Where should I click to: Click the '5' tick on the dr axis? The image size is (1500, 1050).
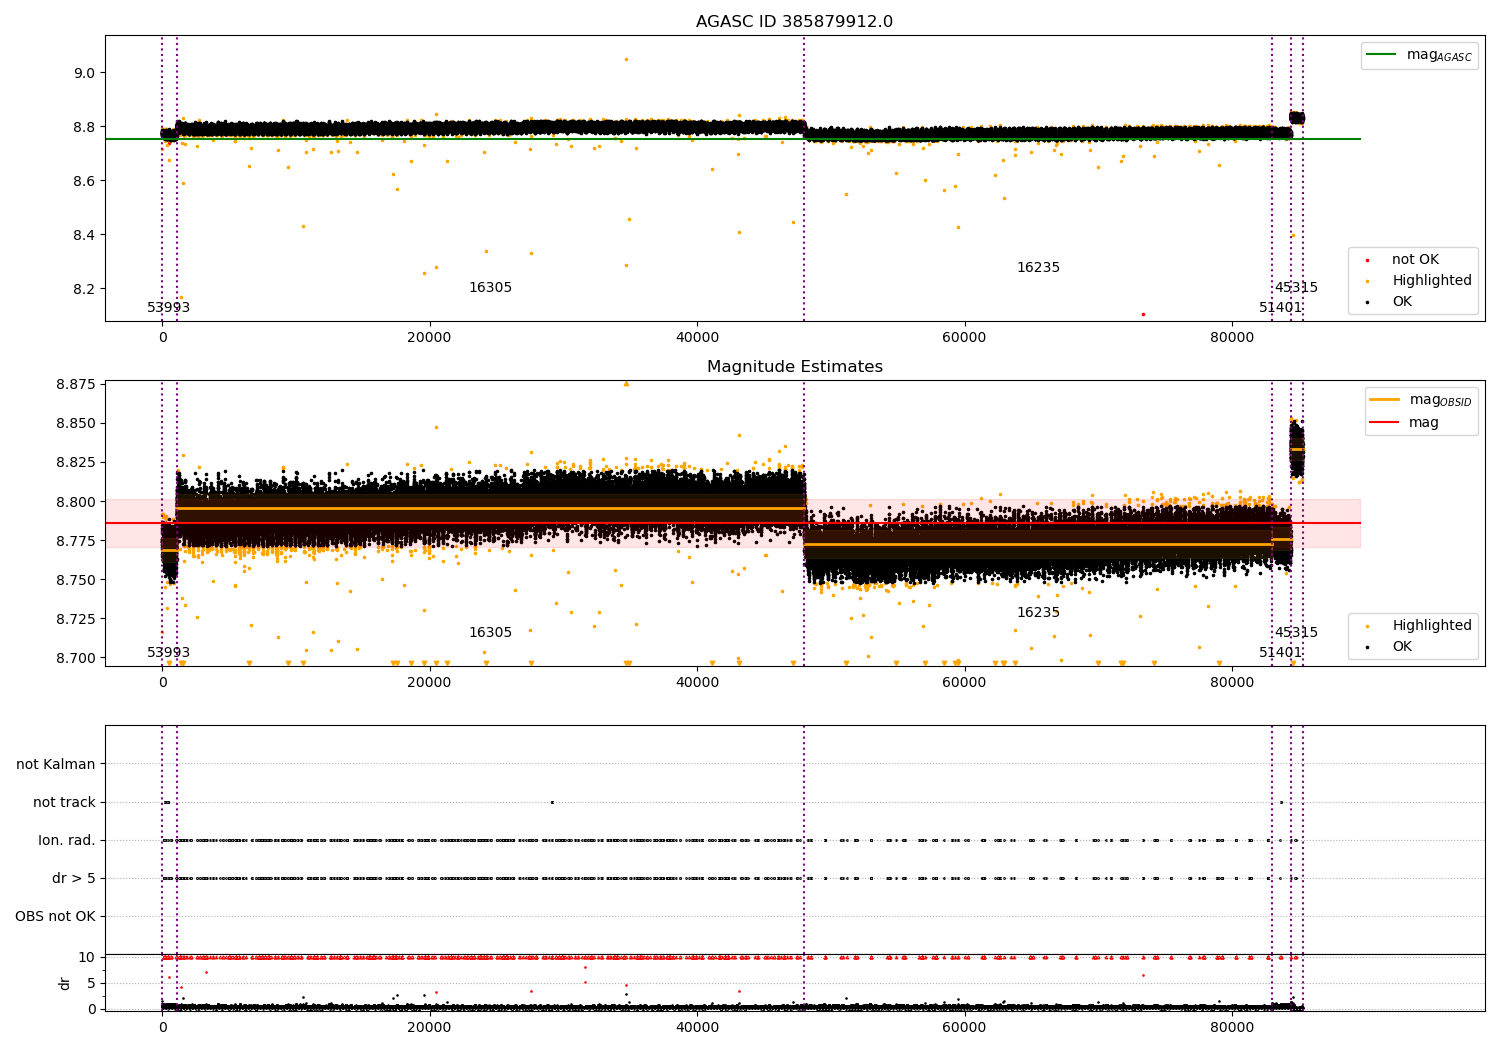point(92,983)
